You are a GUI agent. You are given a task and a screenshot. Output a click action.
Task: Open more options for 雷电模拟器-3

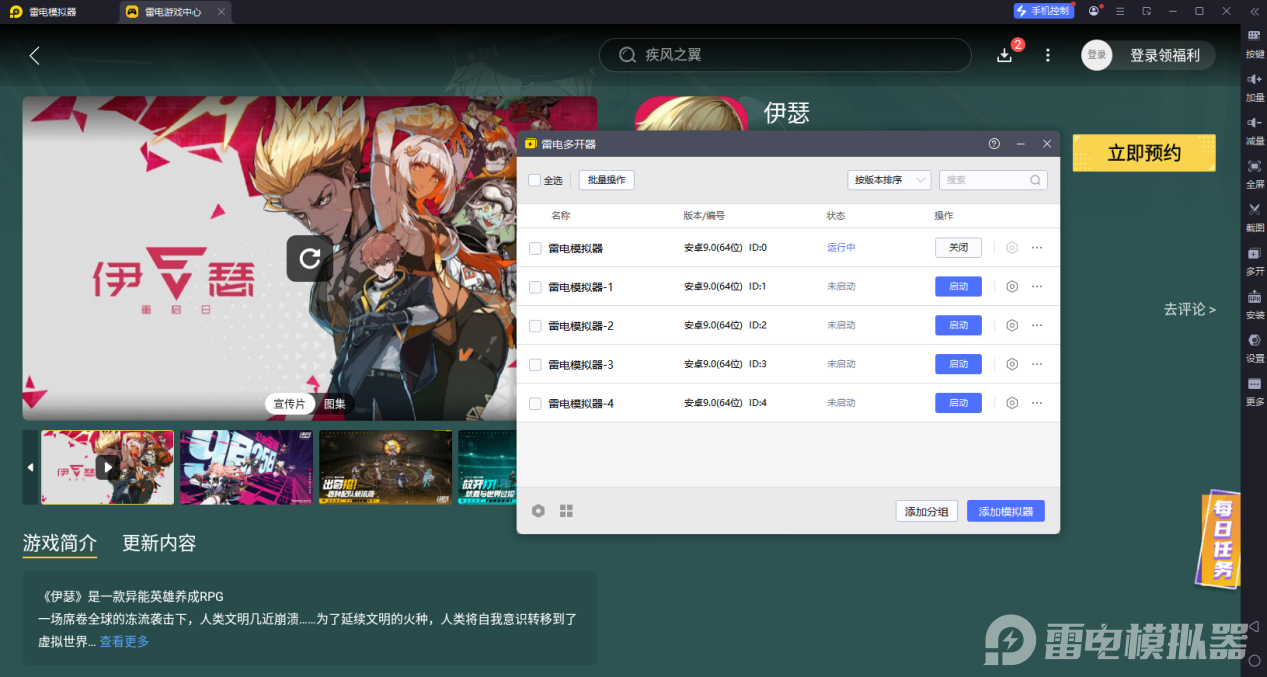(x=1037, y=364)
